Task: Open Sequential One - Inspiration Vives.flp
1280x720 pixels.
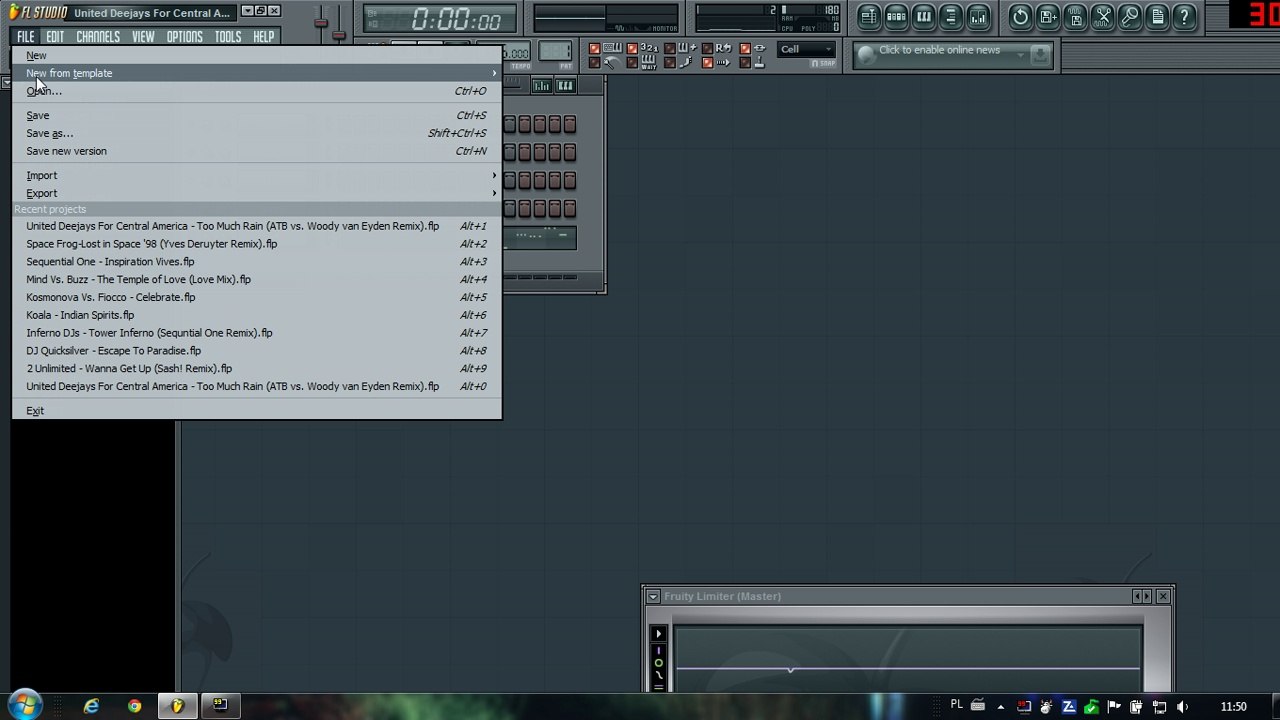Action: (x=256, y=262)
